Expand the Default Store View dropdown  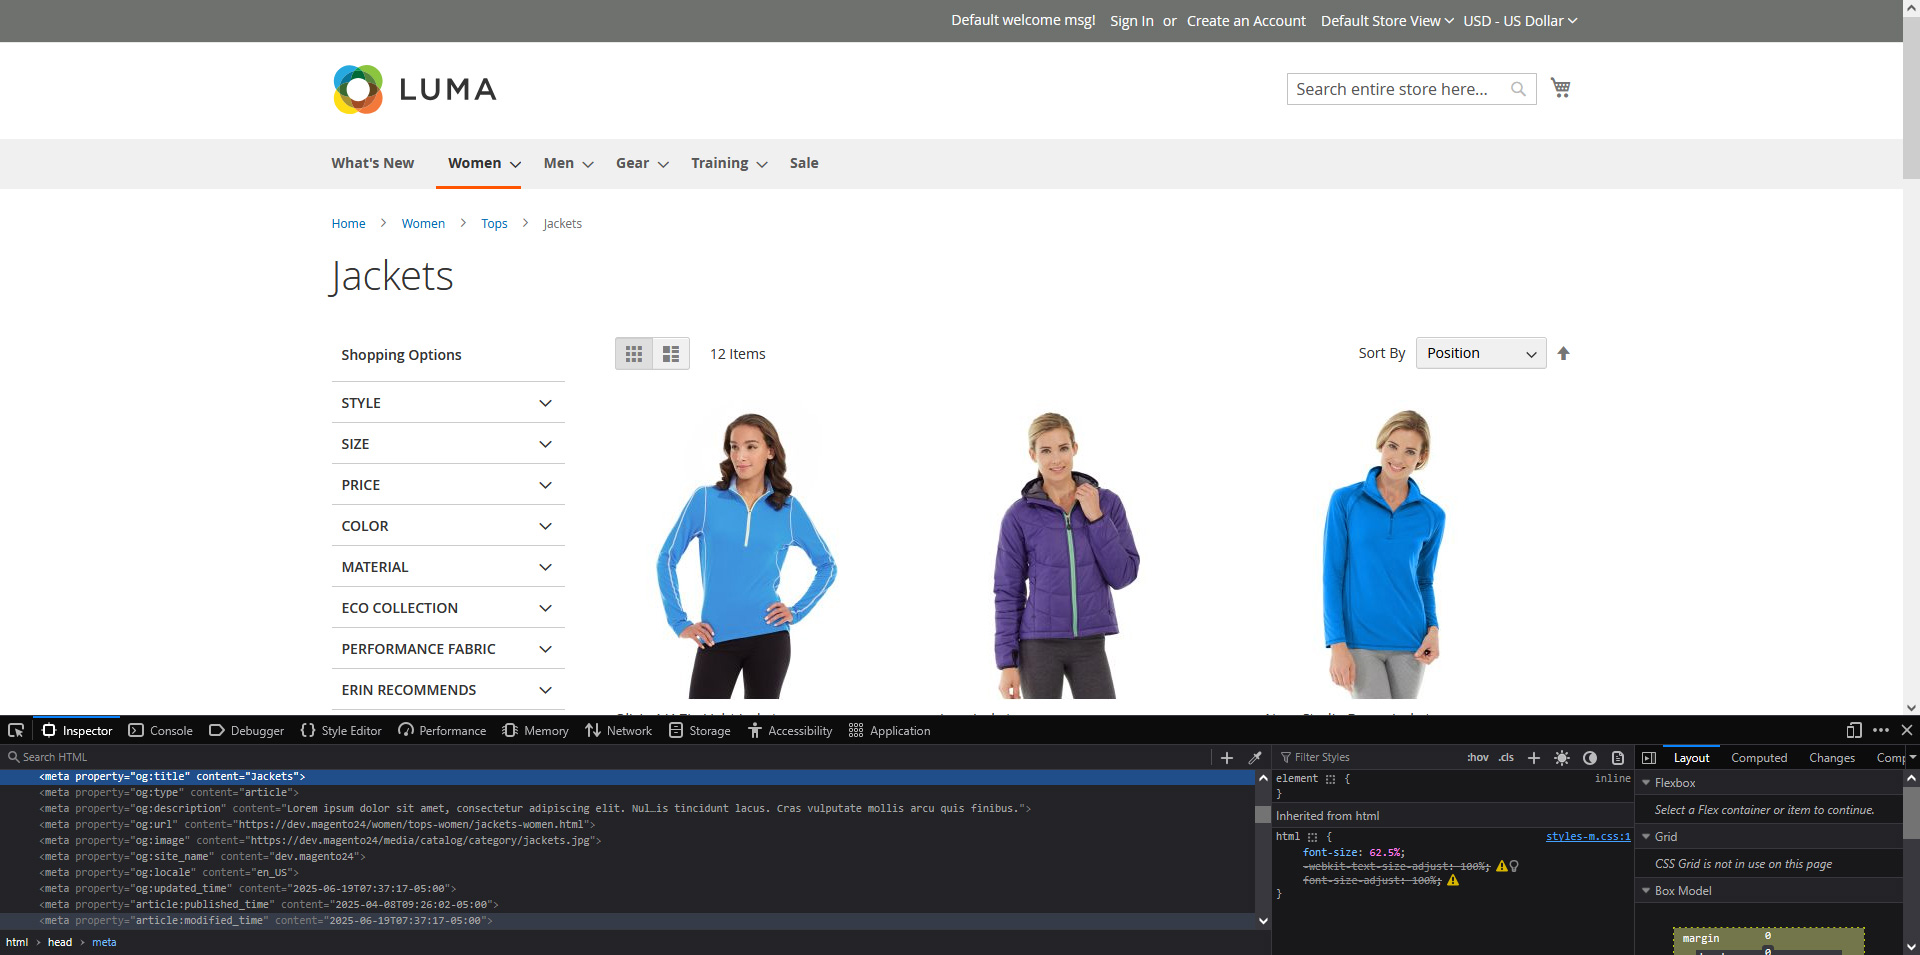coord(1386,20)
